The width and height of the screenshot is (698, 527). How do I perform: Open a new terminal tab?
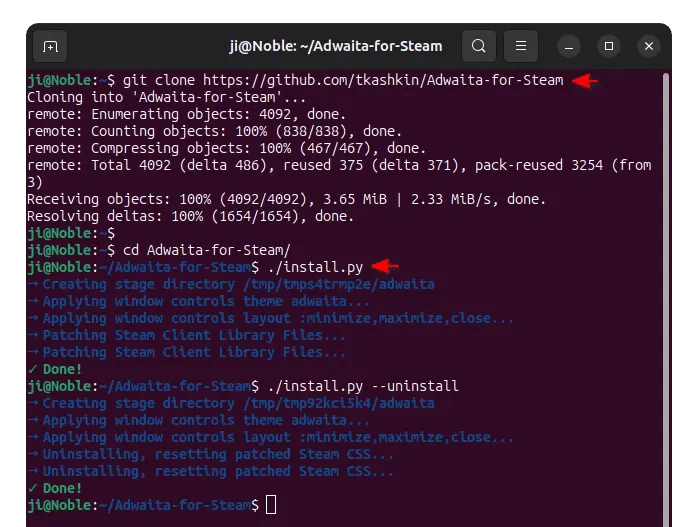[x=50, y=46]
